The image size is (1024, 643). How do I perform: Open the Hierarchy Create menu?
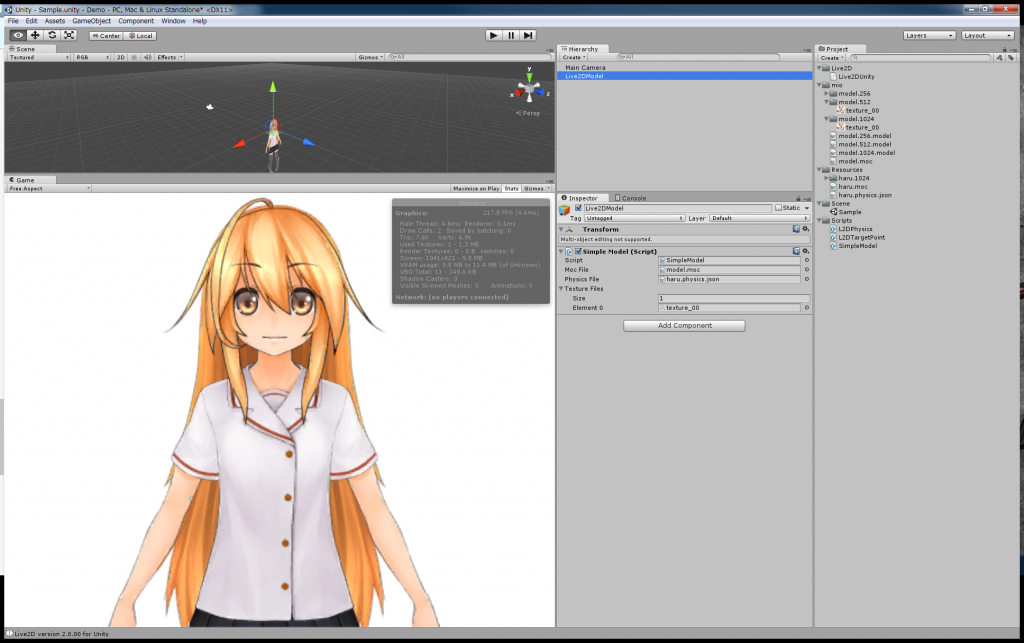(574, 57)
